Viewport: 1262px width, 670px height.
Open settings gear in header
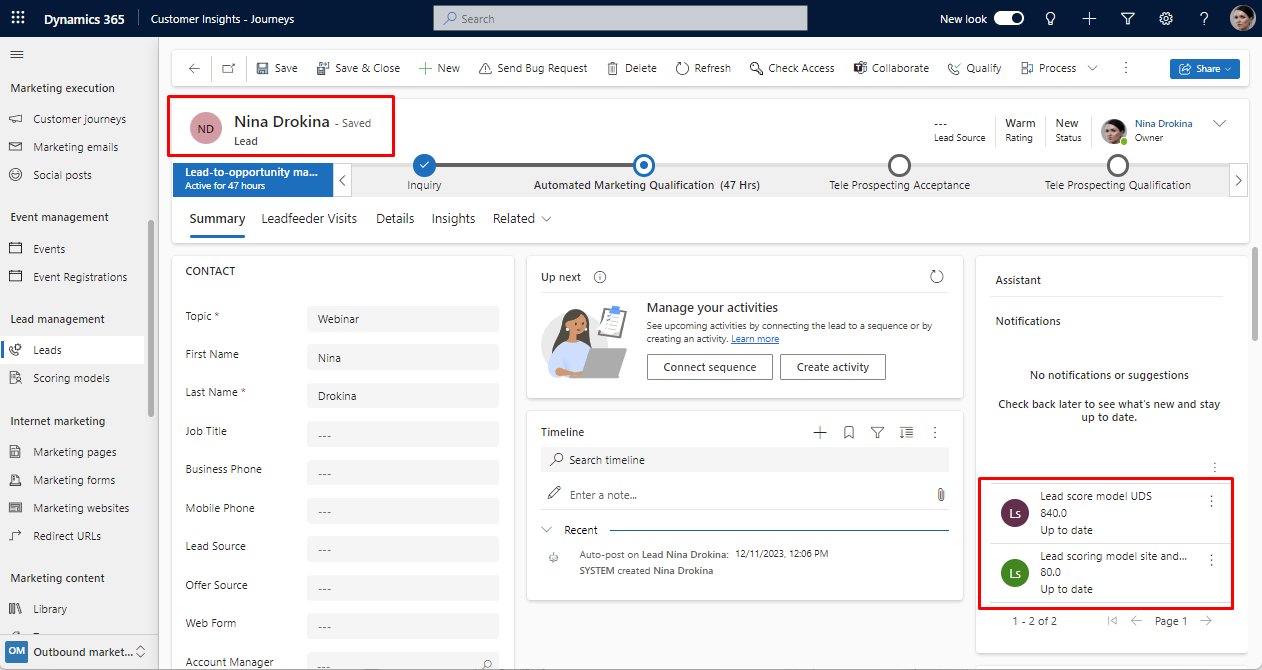click(x=1166, y=19)
